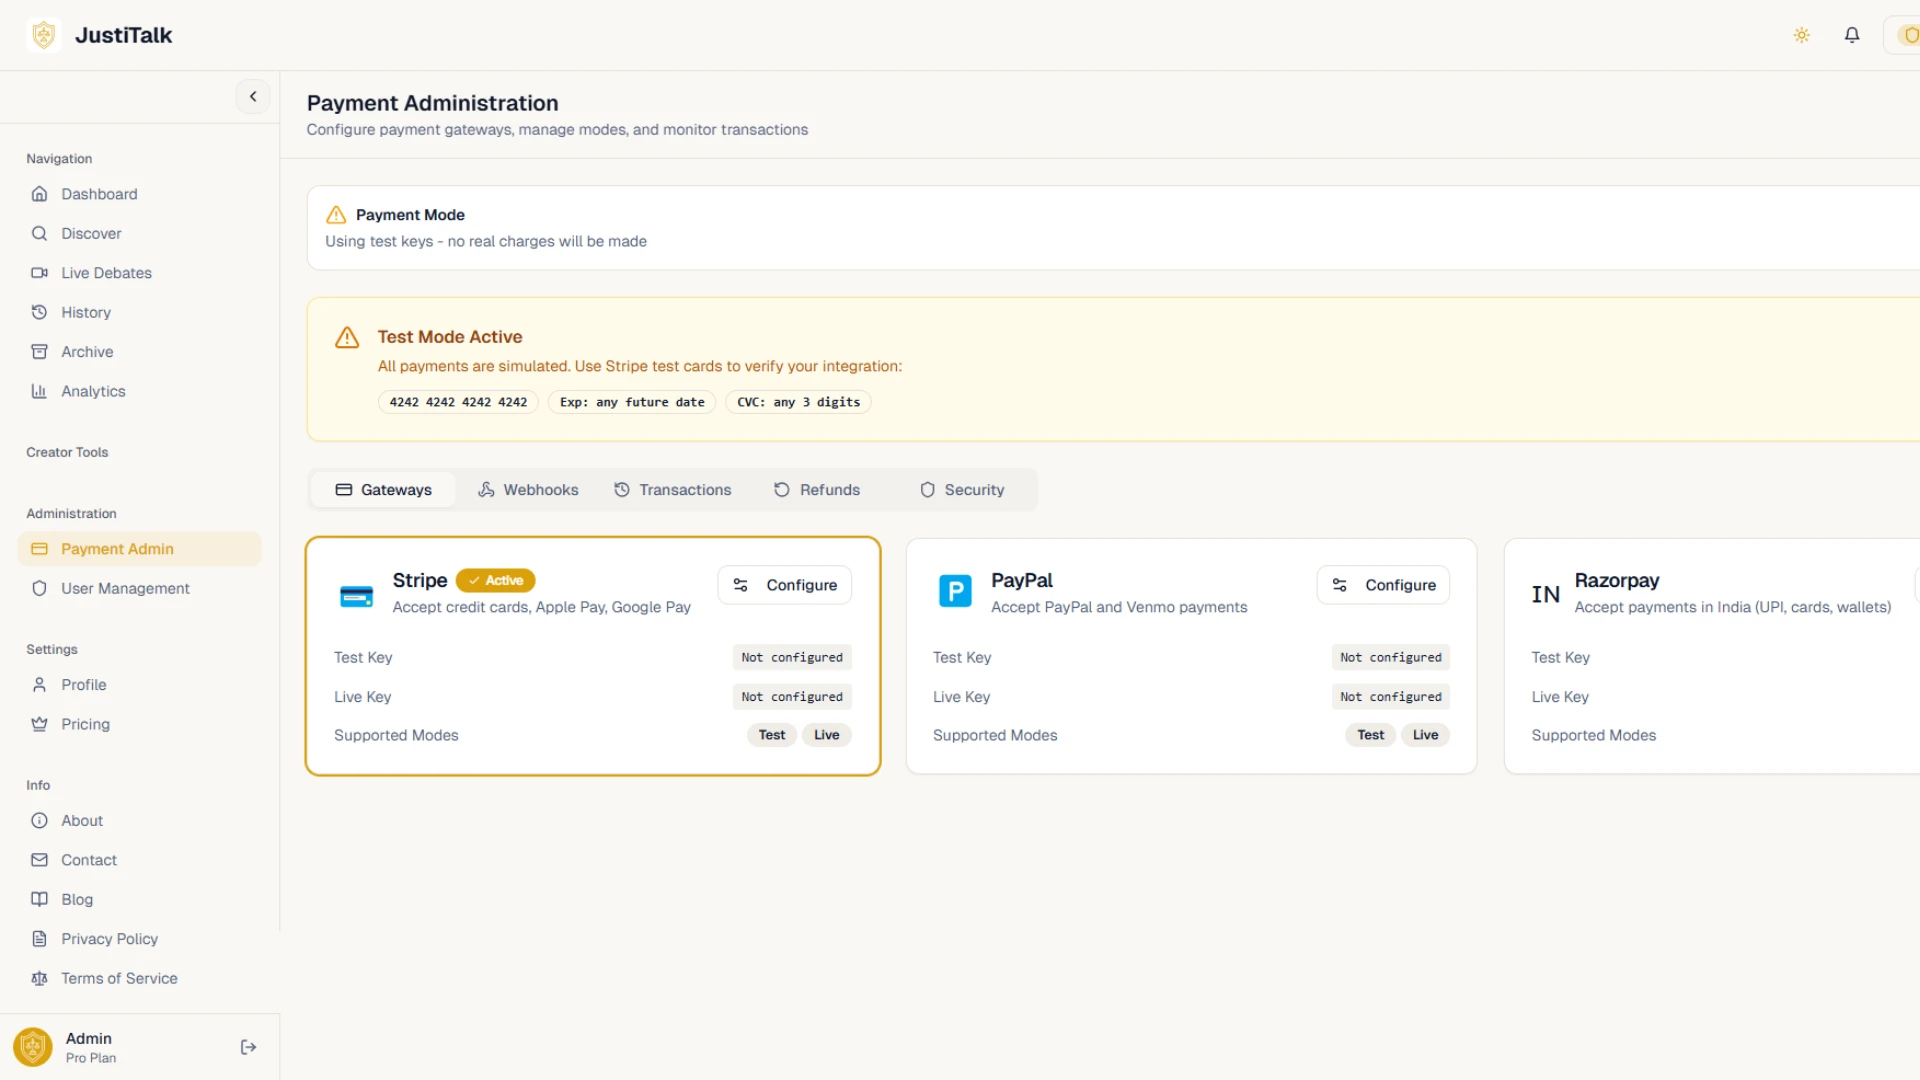Click the Blog book icon
The image size is (1920, 1080).
tap(39, 899)
